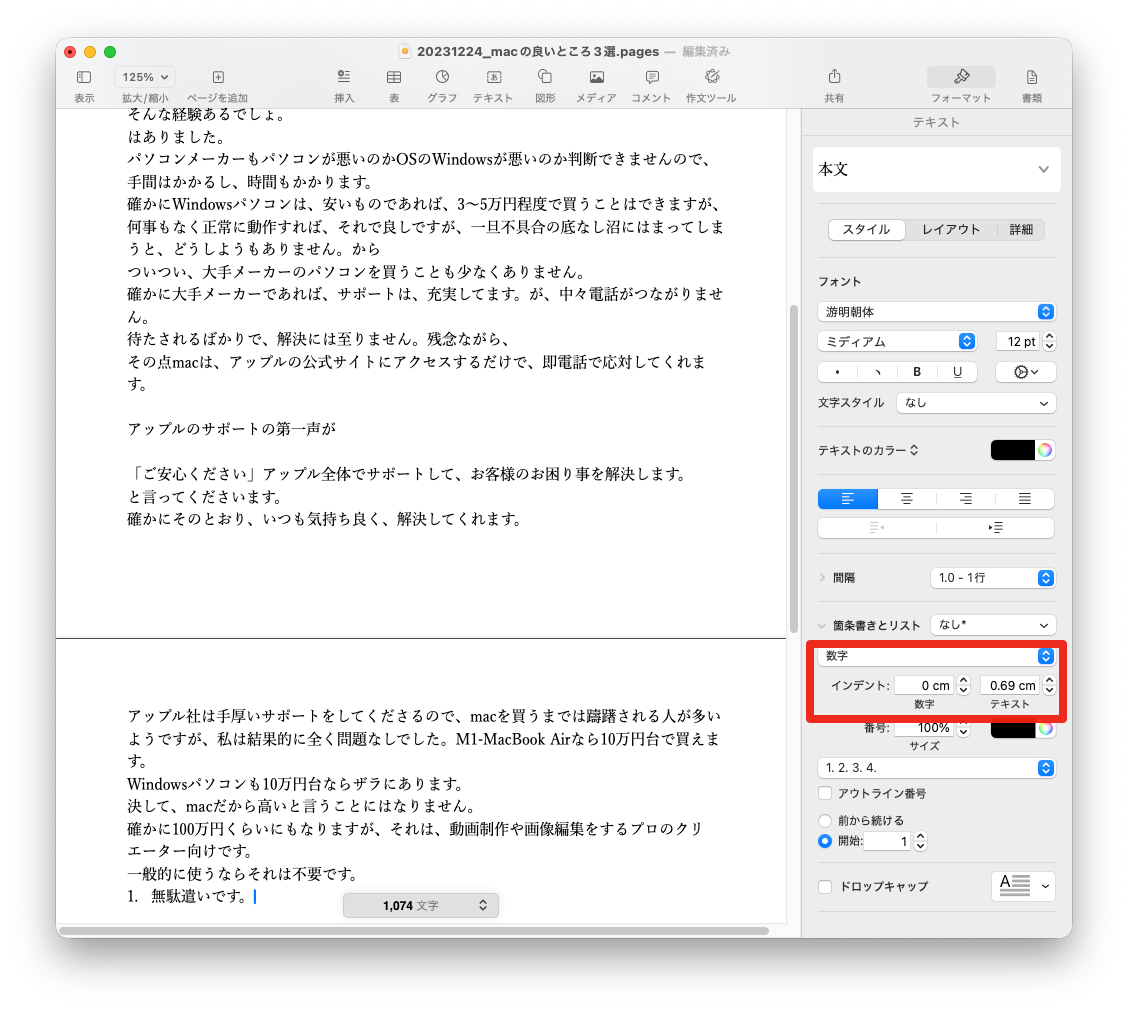The width and height of the screenshot is (1128, 1012).
Task: Enable the Outline numbering (アウトライン番号) checkbox
Action: coord(825,794)
